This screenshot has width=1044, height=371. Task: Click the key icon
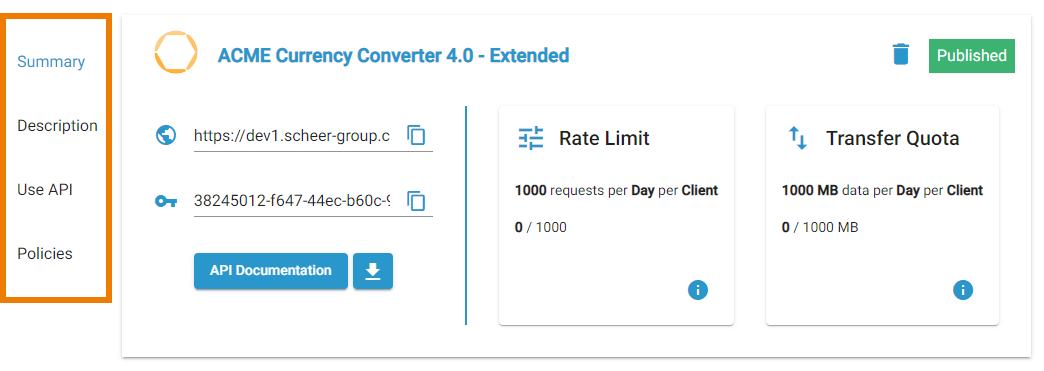[x=166, y=201]
